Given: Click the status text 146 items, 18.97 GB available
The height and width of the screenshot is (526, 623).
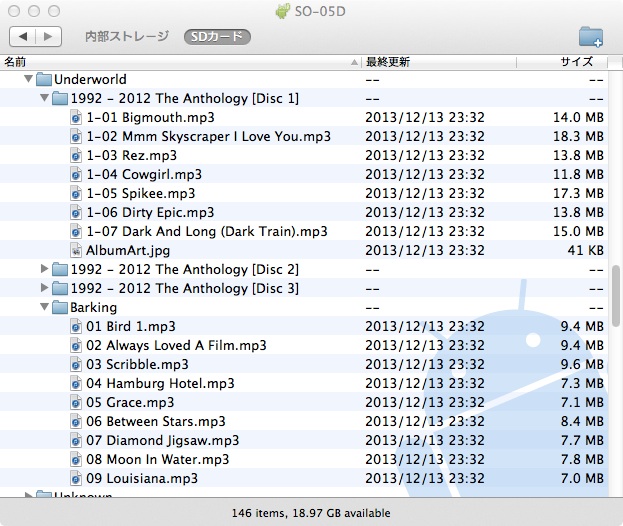Looking at the screenshot, I should click(311, 513).
